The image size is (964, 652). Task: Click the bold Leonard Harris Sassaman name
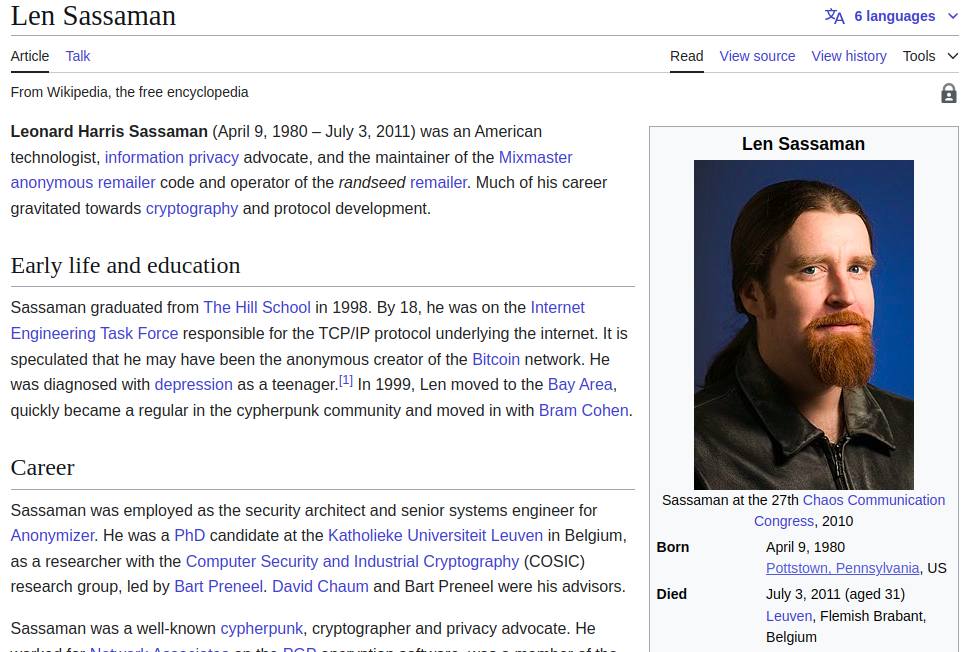(109, 132)
